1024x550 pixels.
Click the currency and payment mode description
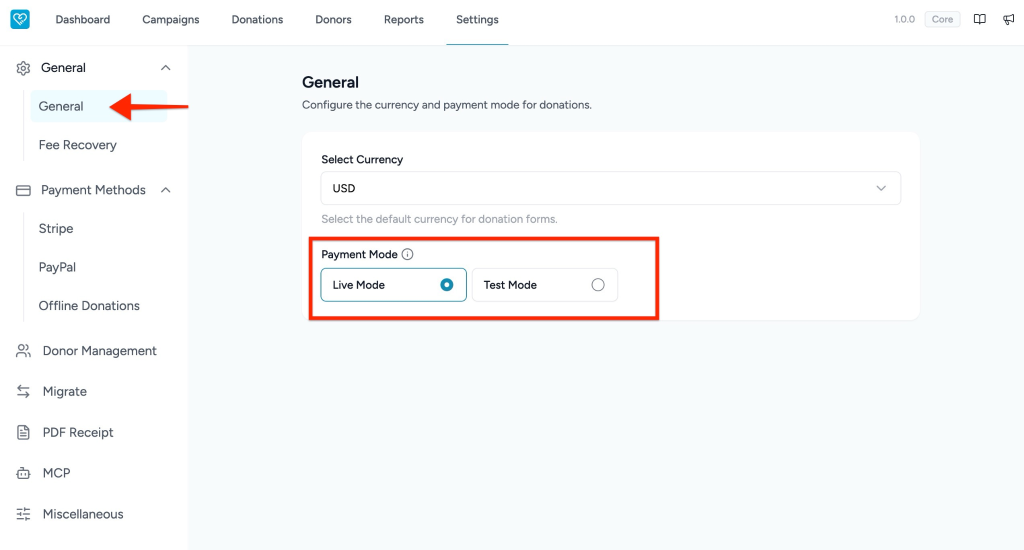pyautogui.click(x=447, y=105)
